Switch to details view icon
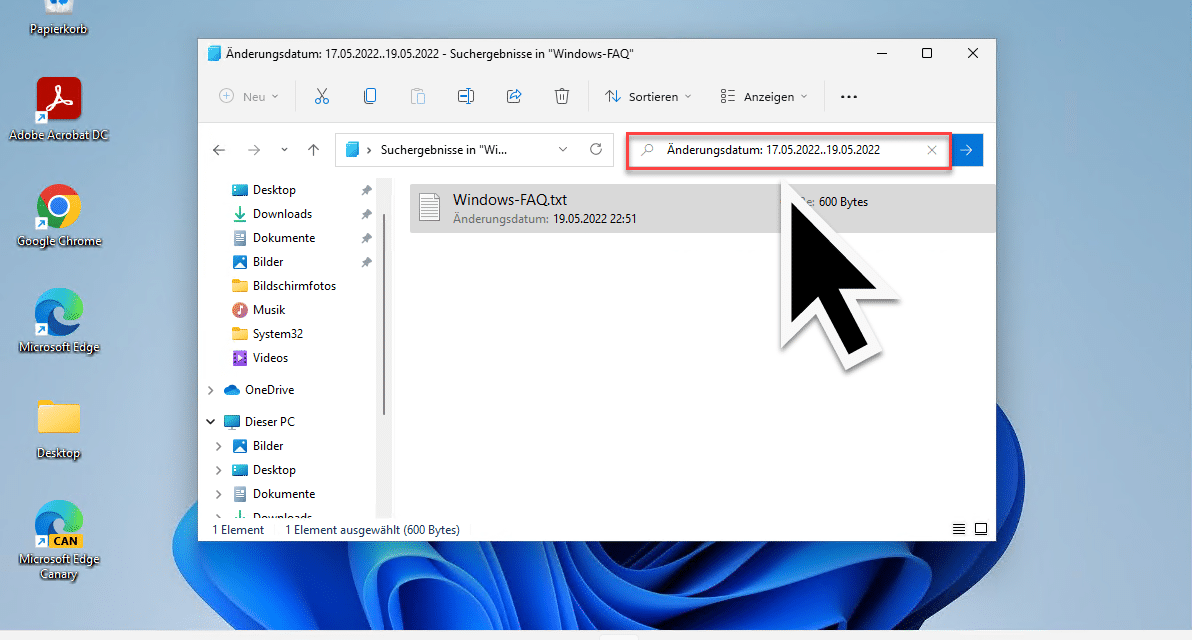Viewport: 1192px width, 640px height. click(959, 529)
